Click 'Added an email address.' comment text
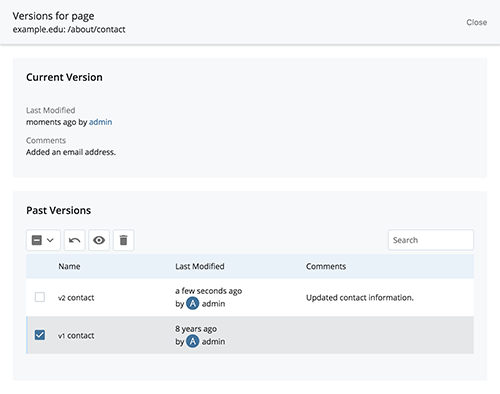Viewport: 500px width, 394px height. coord(71,152)
